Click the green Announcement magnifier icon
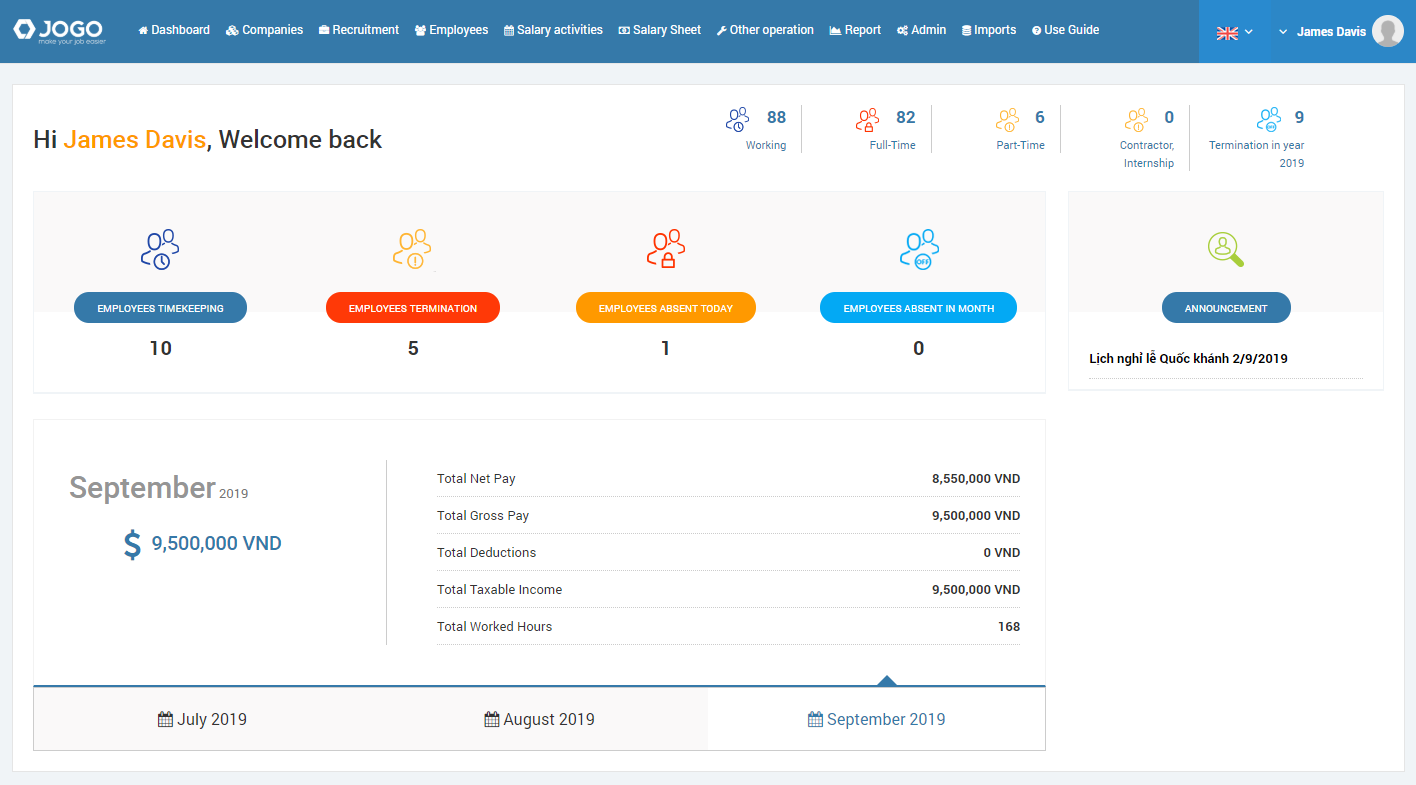The image size is (1416, 785). (1225, 250)
